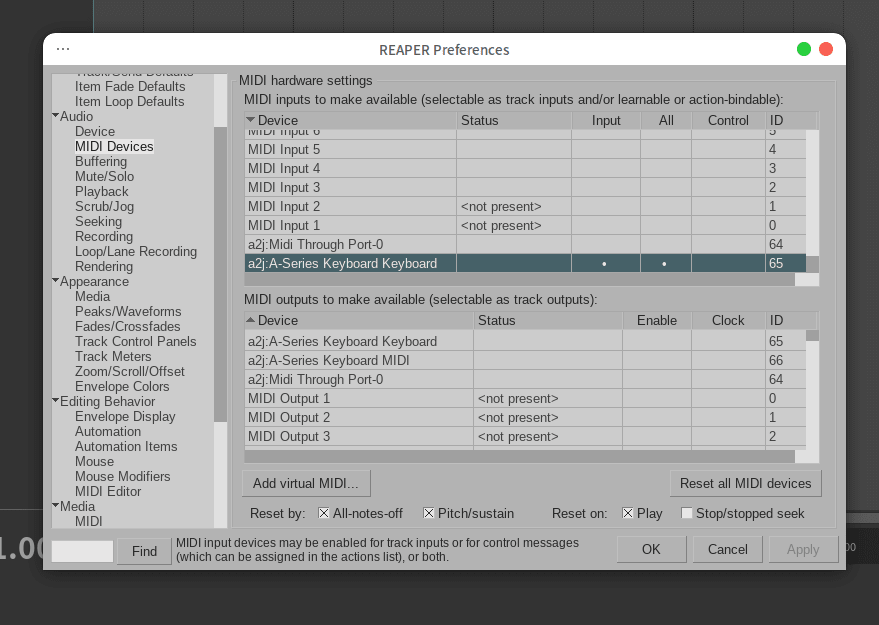This screenshot has width=879, height=625.
Task: Toggle the All-notes-off checkbox
Action: pos(323,513)
